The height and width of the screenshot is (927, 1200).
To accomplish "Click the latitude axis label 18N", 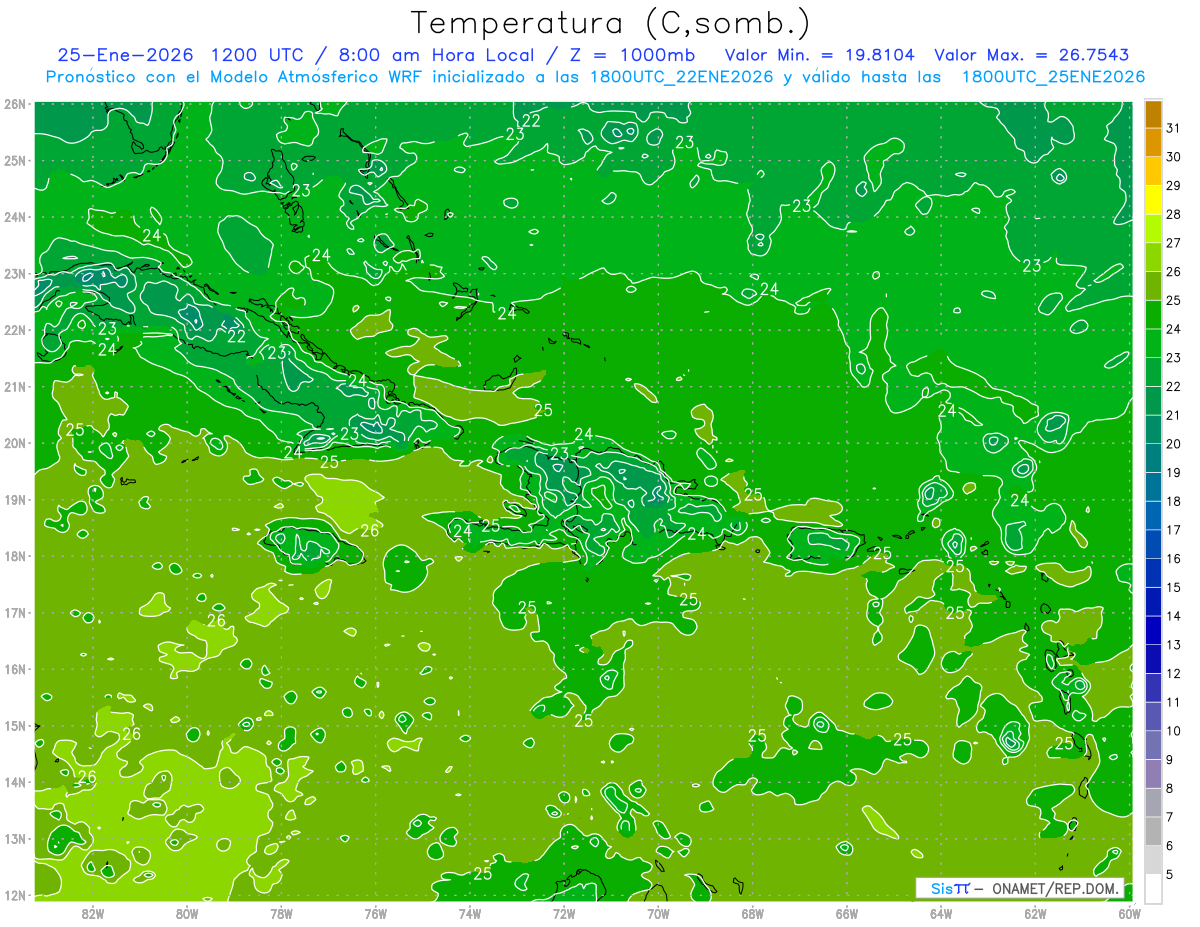I will (x=15, y=556).
